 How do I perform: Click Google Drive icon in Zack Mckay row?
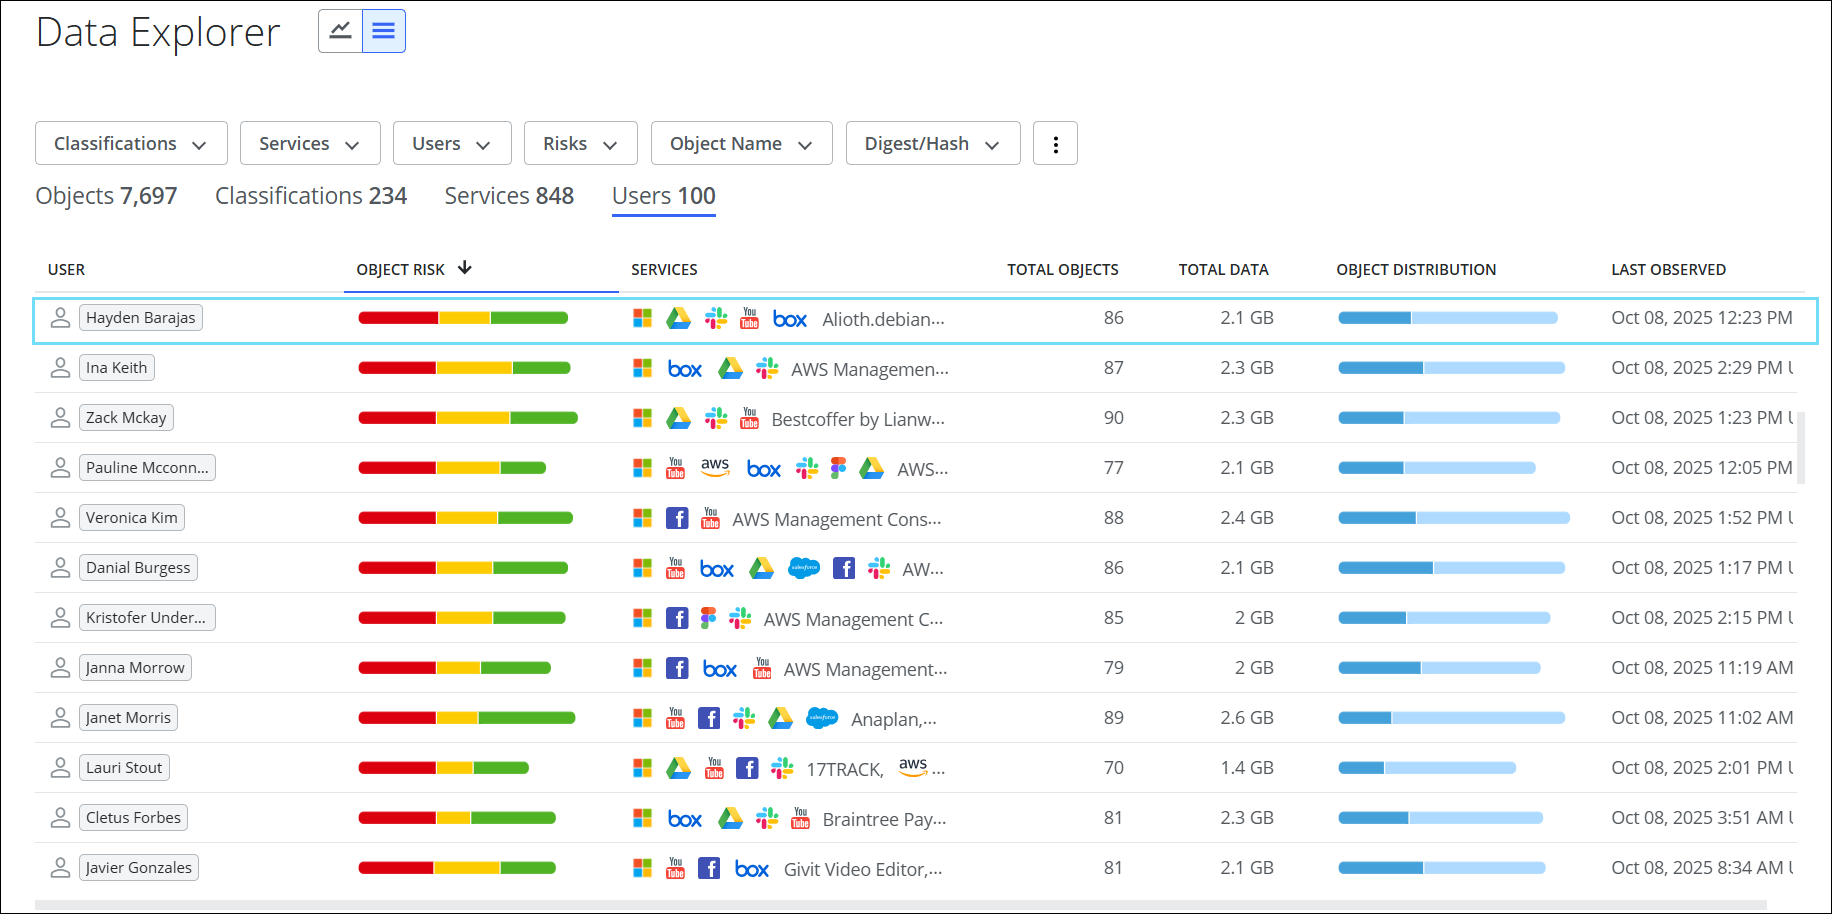[678, 418]
